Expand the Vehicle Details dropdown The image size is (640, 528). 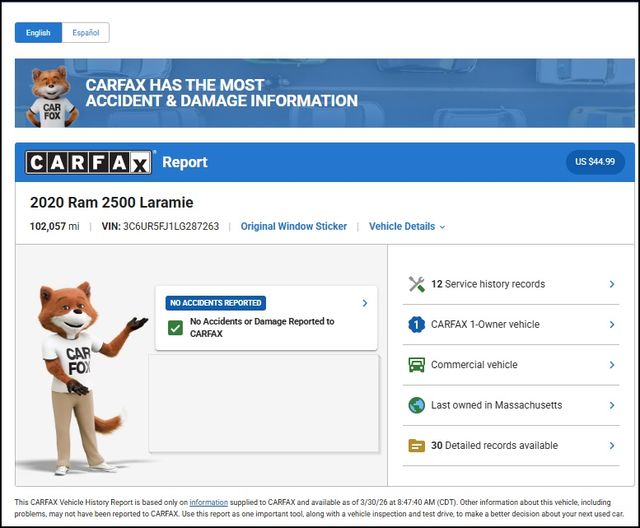tap(407, 227)
